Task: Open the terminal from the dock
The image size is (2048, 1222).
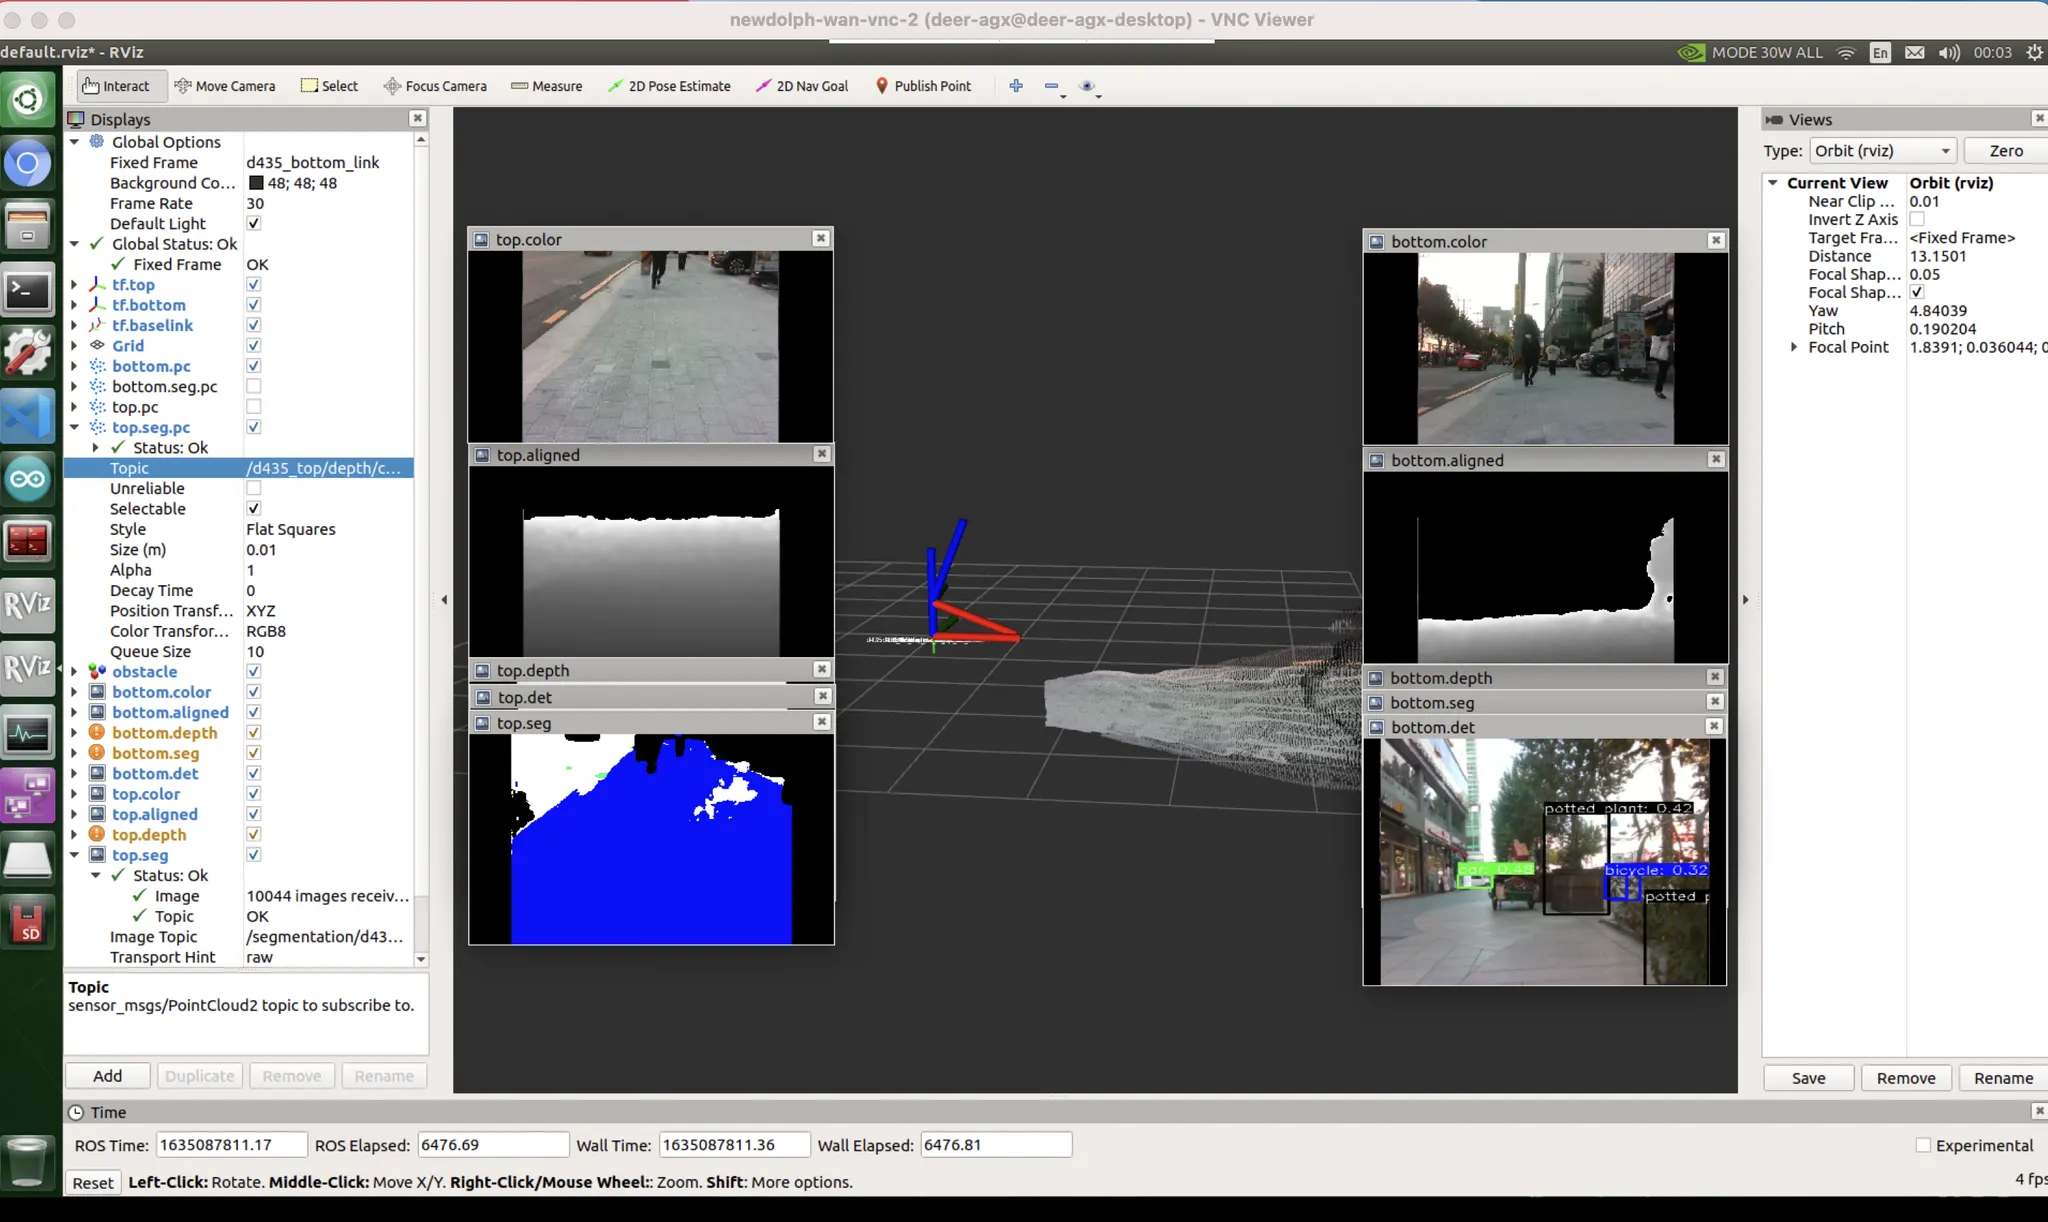Action: pos(27,292)
